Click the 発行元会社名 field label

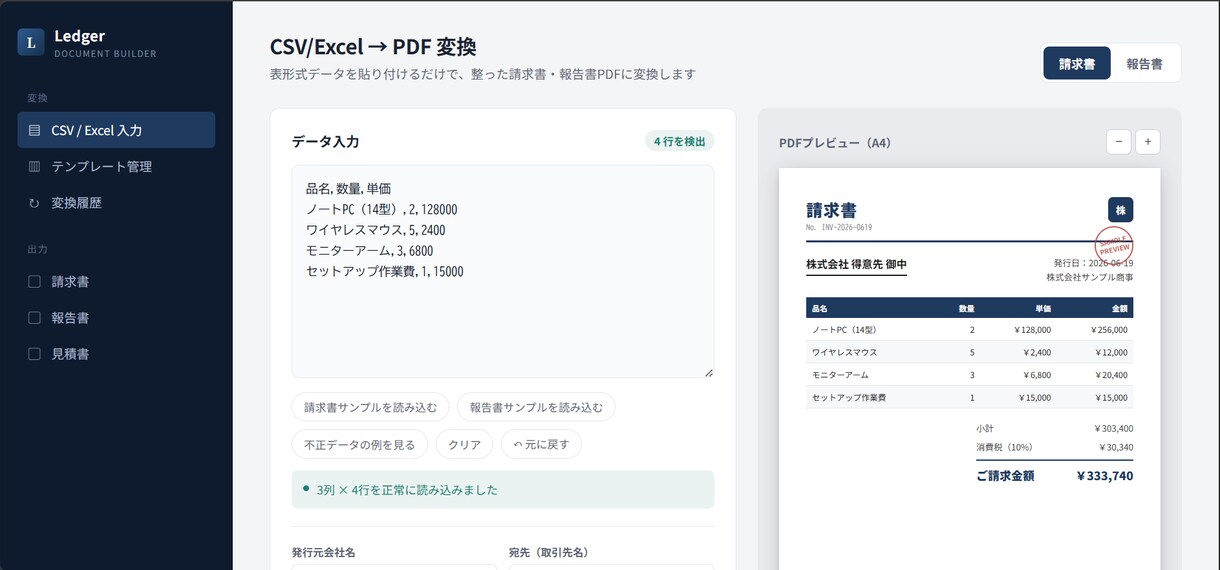pyautogui.click(x=324, y=552)
